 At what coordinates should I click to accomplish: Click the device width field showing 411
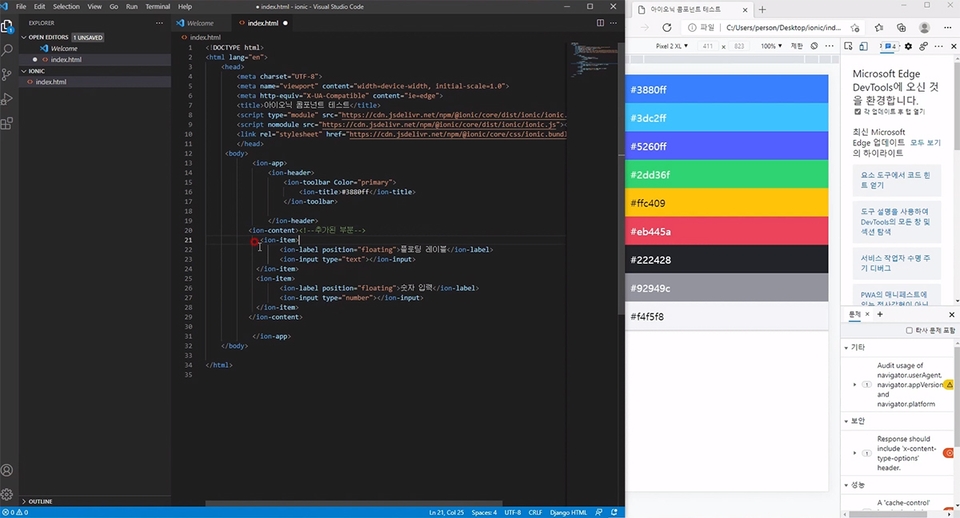708,46
